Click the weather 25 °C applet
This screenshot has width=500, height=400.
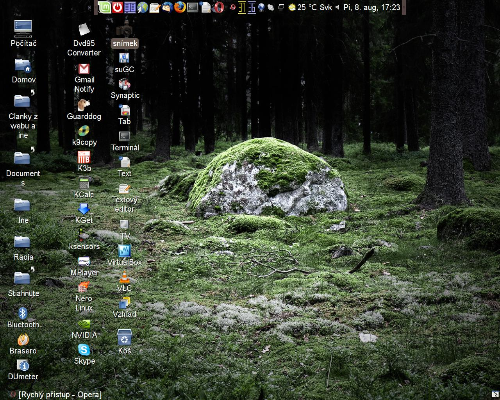click(x=303, y=7)
